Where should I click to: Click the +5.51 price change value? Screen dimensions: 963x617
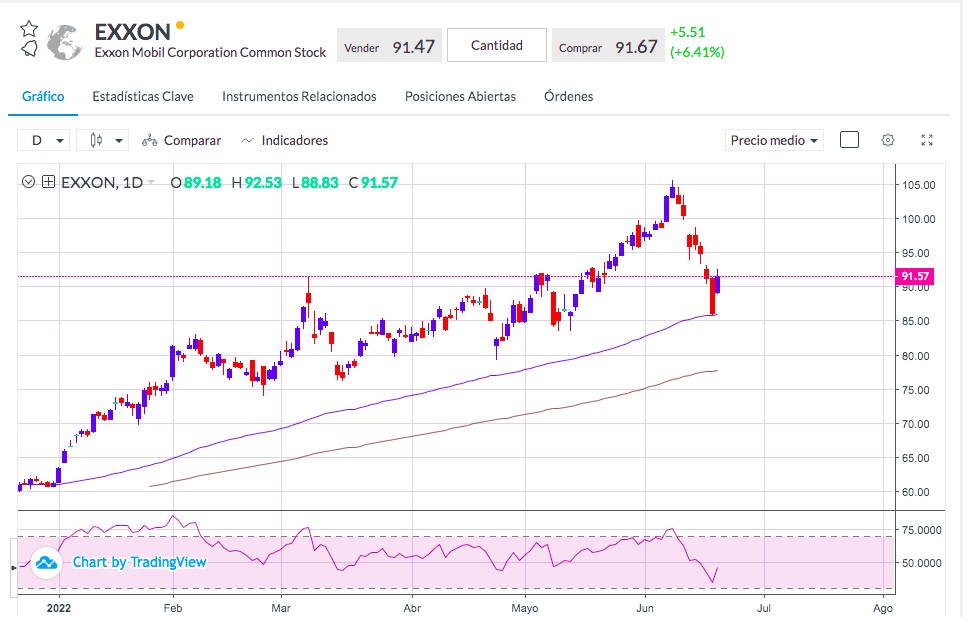[x=687, y=32]
